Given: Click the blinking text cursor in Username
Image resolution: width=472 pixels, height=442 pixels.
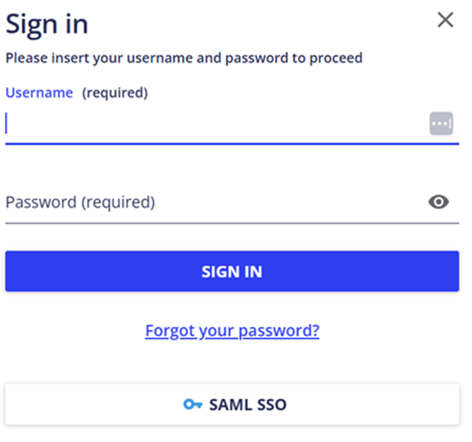Looking at the screenshot, I should (6, 123).
